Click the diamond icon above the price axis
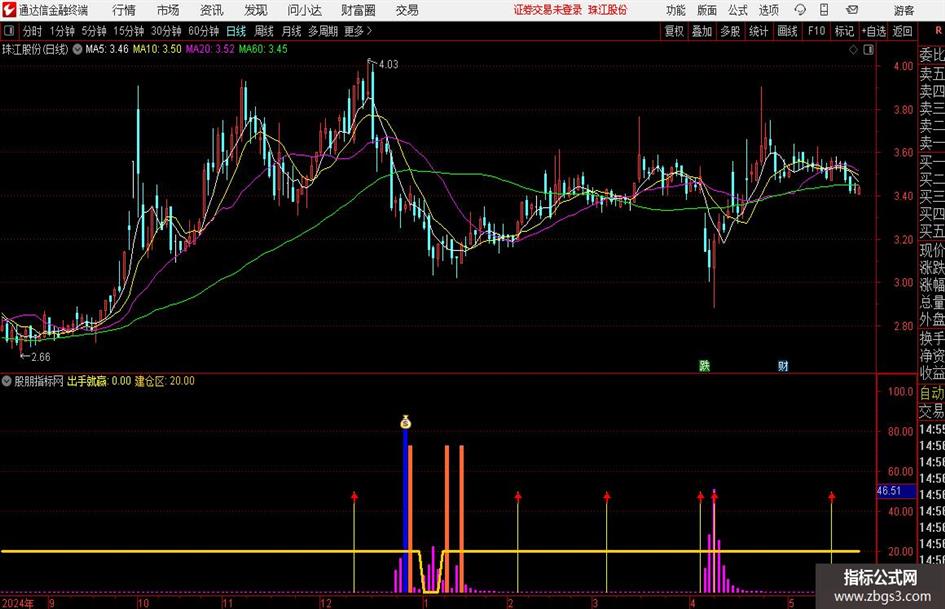This screenshot has width=945, height=609. click(x=853, y=50)
